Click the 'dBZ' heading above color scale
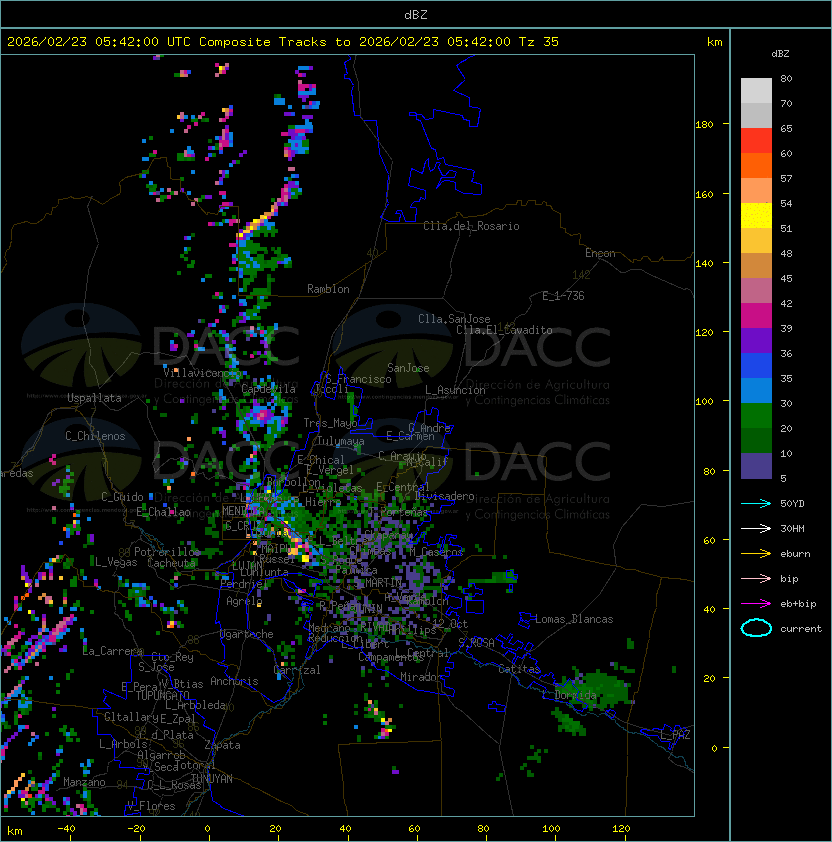This screenshot has height=842, width=832. pyautogui.click(x=780, y=54)
